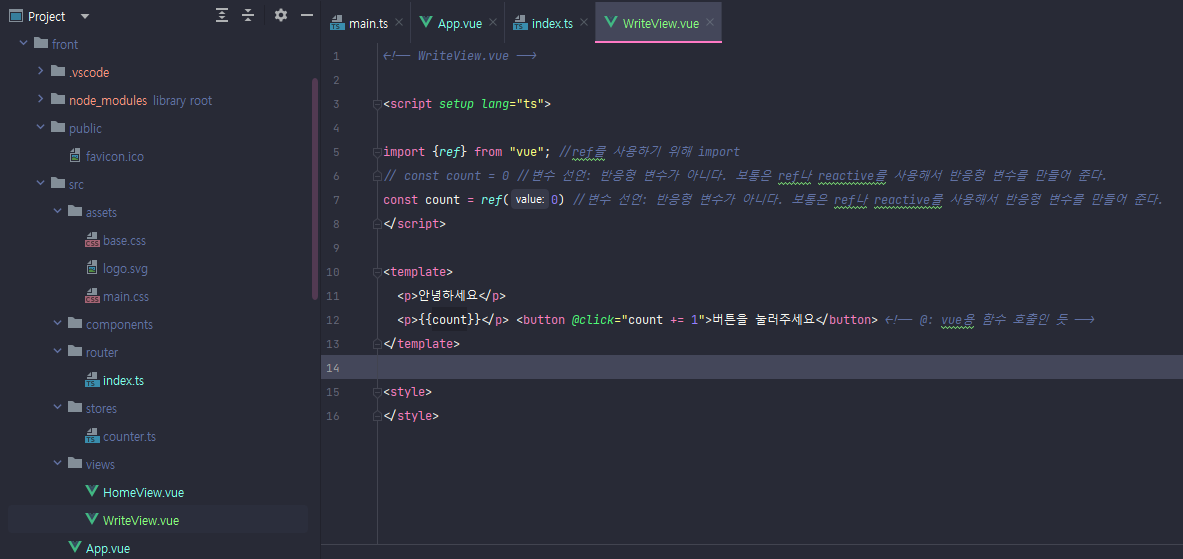Click the 안녕하세요 text on line 11
1183x559 pixels.
(446, 296)
